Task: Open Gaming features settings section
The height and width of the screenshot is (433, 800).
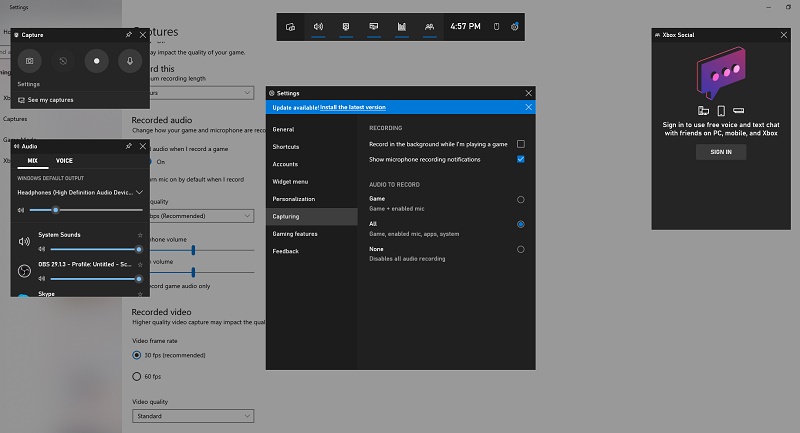Action: click(x=312, y=234)
